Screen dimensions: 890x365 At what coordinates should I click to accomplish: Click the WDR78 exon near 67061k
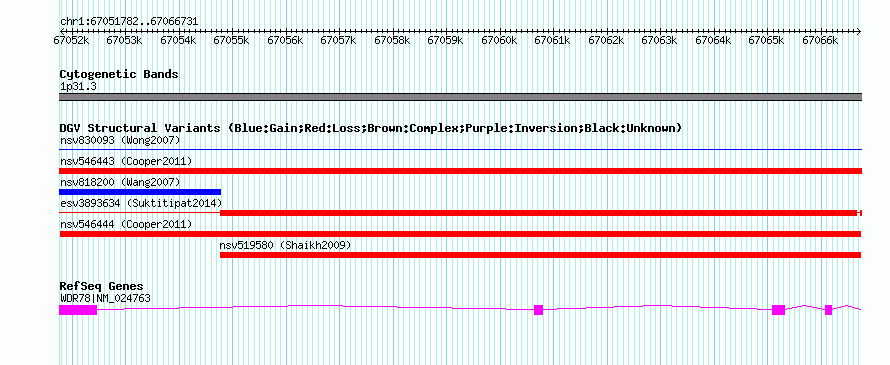coord(539,310)
